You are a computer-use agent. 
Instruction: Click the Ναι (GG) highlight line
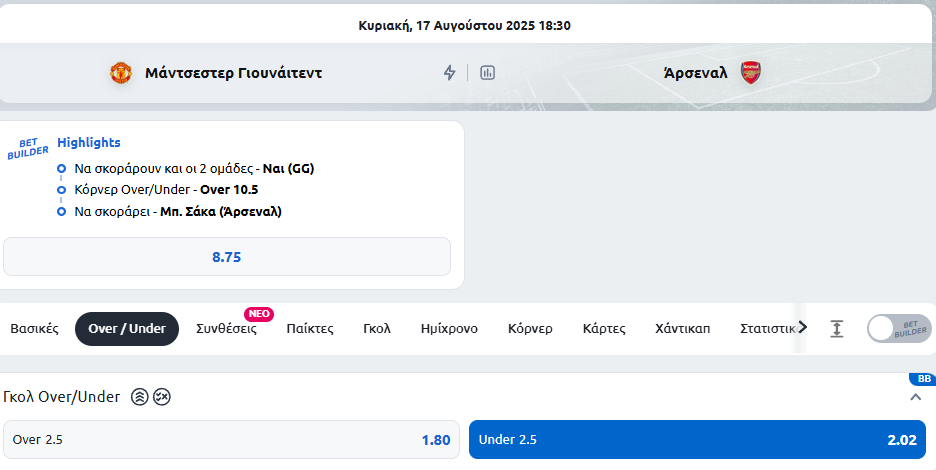tap(194, 168)
